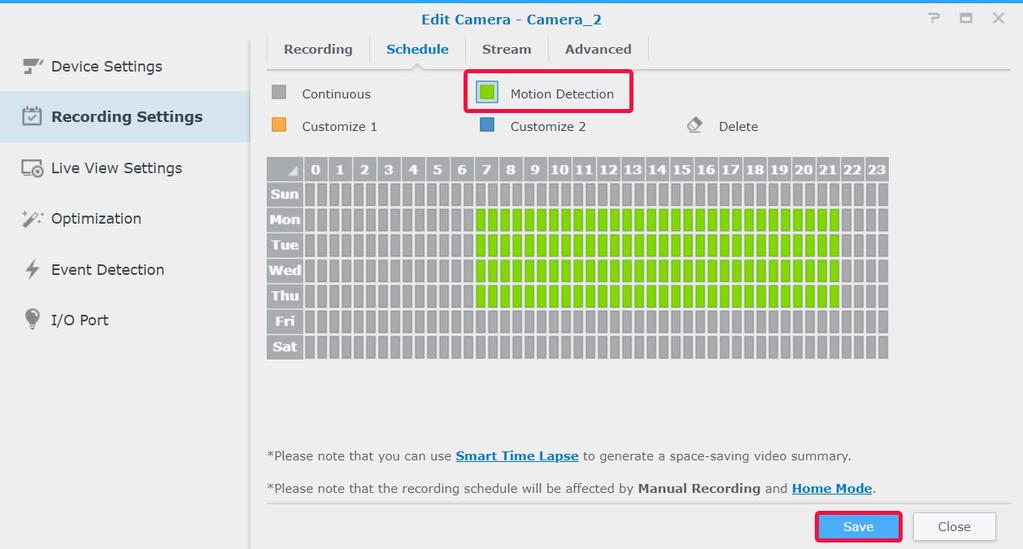Open Optimization wand icon

click(32, 219)
